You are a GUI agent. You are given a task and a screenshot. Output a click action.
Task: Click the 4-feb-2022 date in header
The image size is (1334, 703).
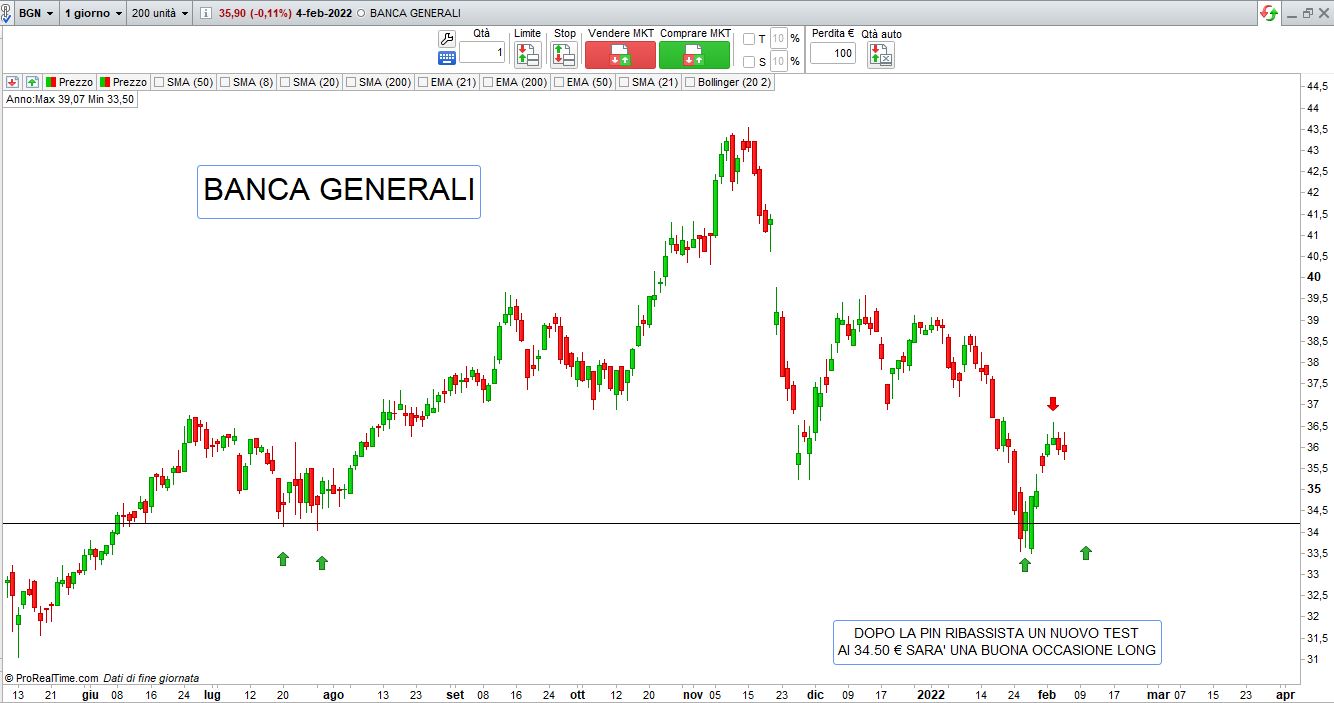[x=325, y=13]
